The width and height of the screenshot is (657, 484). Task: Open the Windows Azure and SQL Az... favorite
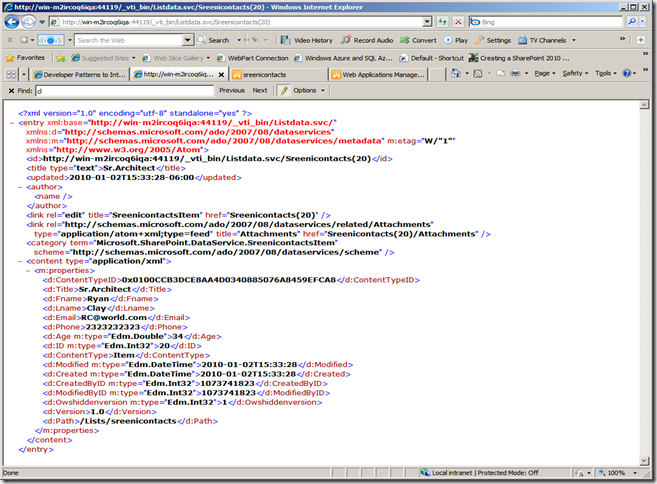tap(343, 58)
